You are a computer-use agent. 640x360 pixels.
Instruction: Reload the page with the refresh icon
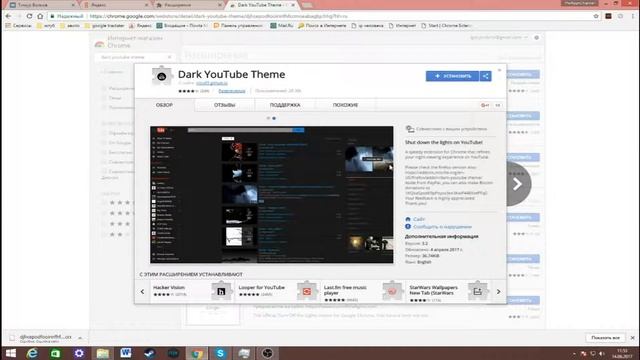(x=29, y=16)
